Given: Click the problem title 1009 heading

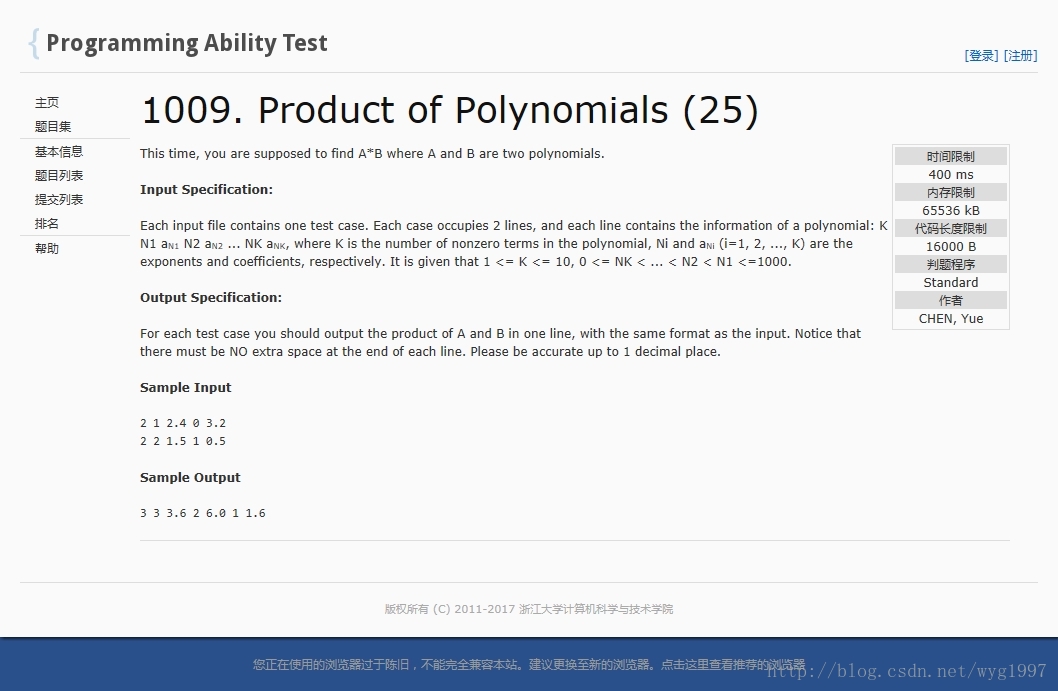Looking at the screenshot, I should (449, 110).
